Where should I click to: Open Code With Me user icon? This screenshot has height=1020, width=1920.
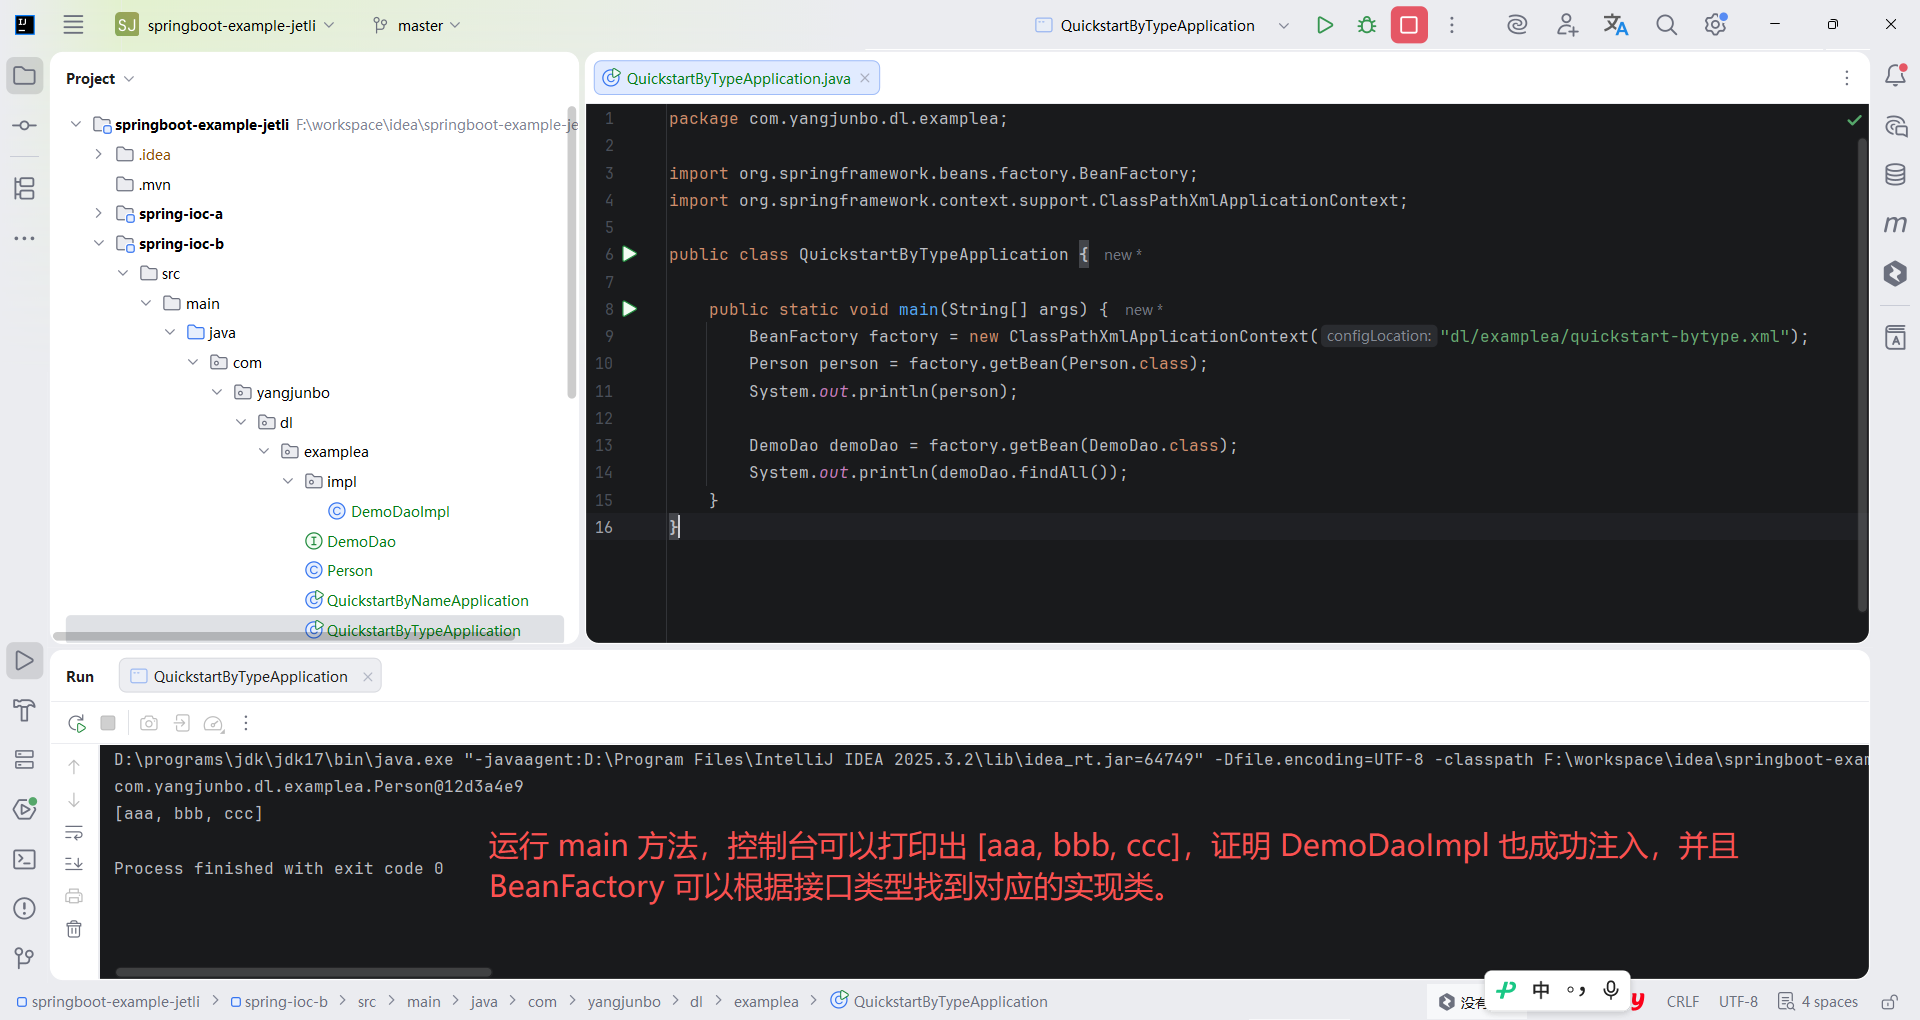point(1567,25)
